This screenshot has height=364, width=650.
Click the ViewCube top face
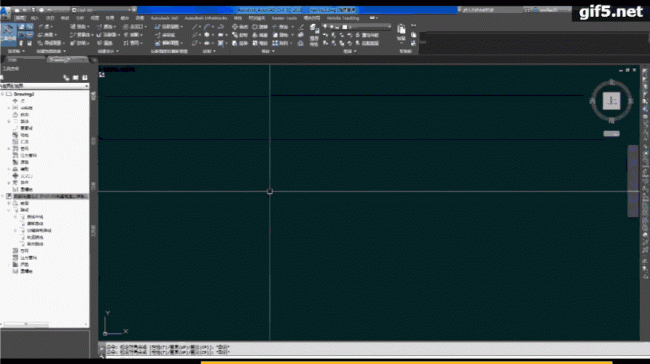click(x=611, y=101)
